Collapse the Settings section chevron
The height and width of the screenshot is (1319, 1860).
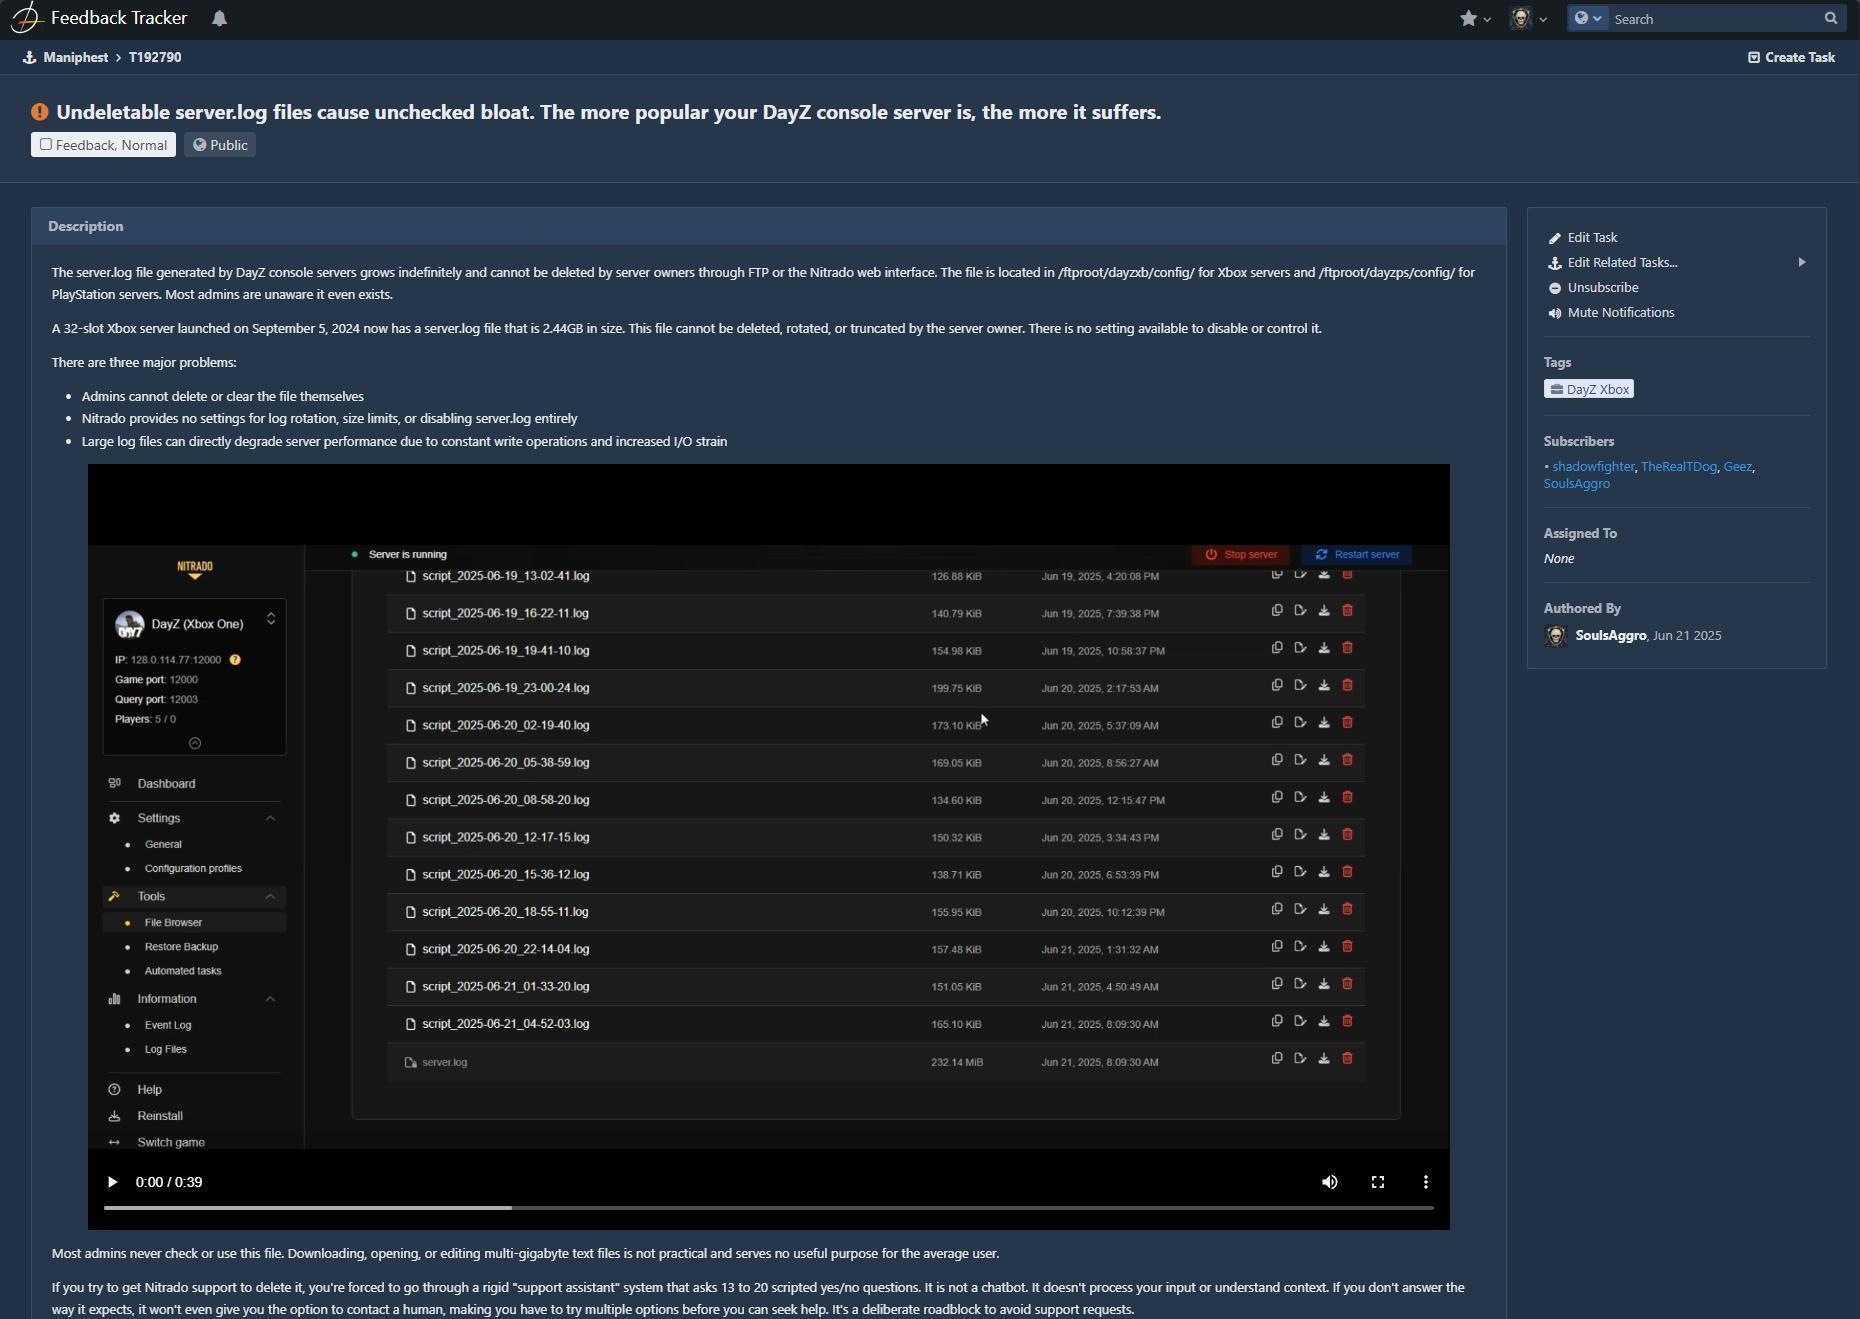coord(270,818)
